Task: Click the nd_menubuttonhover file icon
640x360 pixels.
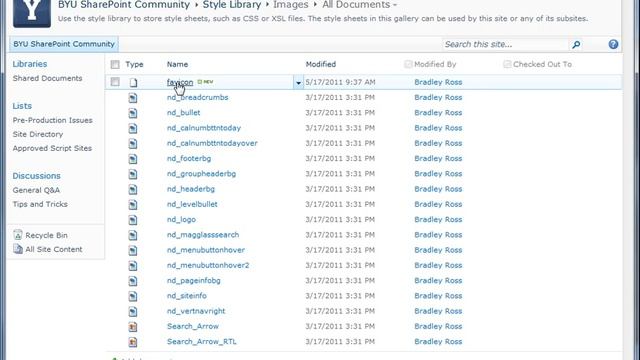Action: coord(133,250)
